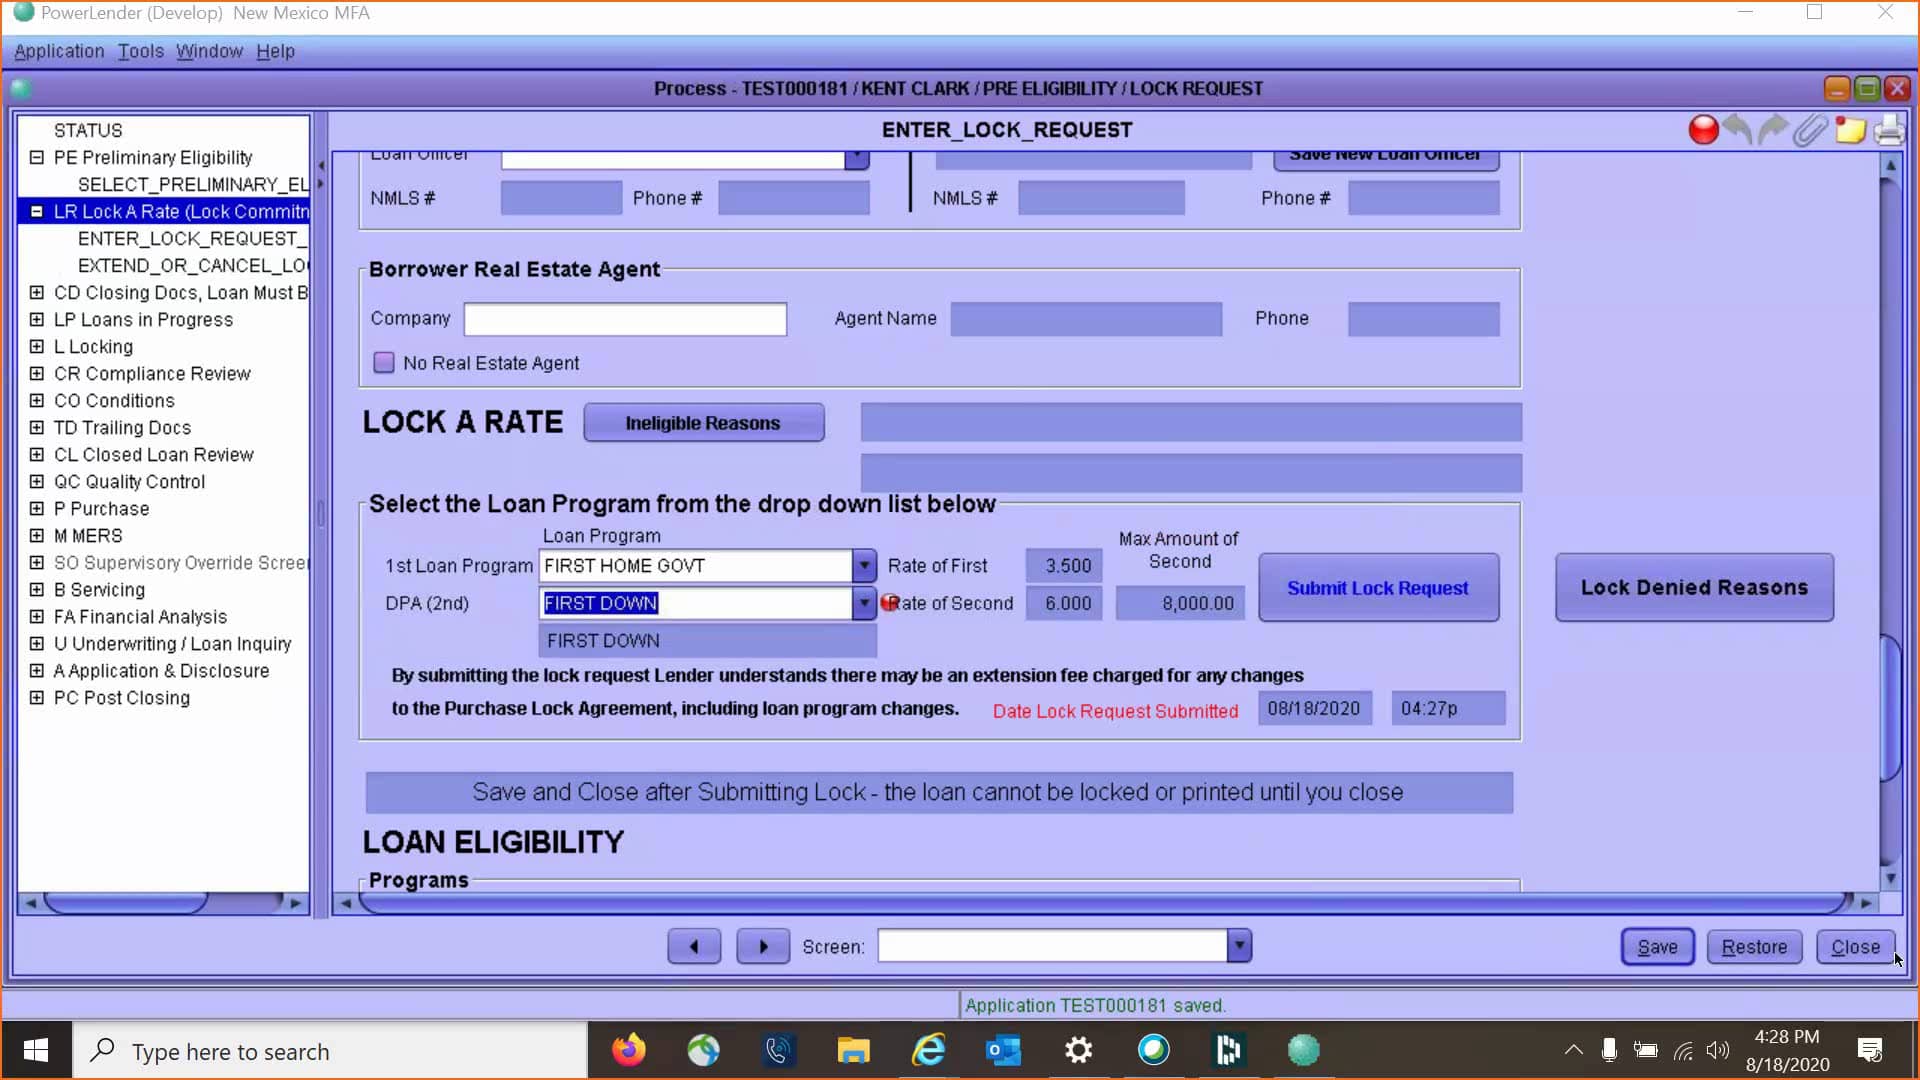Viewport: 1920px width, 1080px height.
Task: Open the 1st Loan Program dropdown
Action: pyautogui.click(x=862, y=565)
